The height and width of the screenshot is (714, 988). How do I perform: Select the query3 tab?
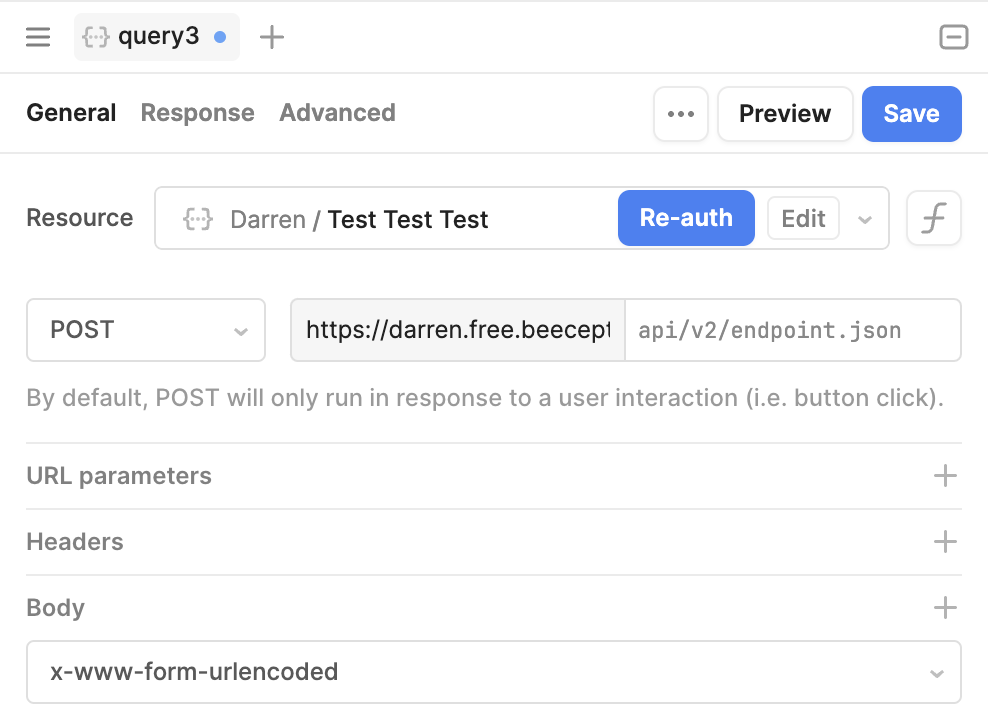[157, 38]
